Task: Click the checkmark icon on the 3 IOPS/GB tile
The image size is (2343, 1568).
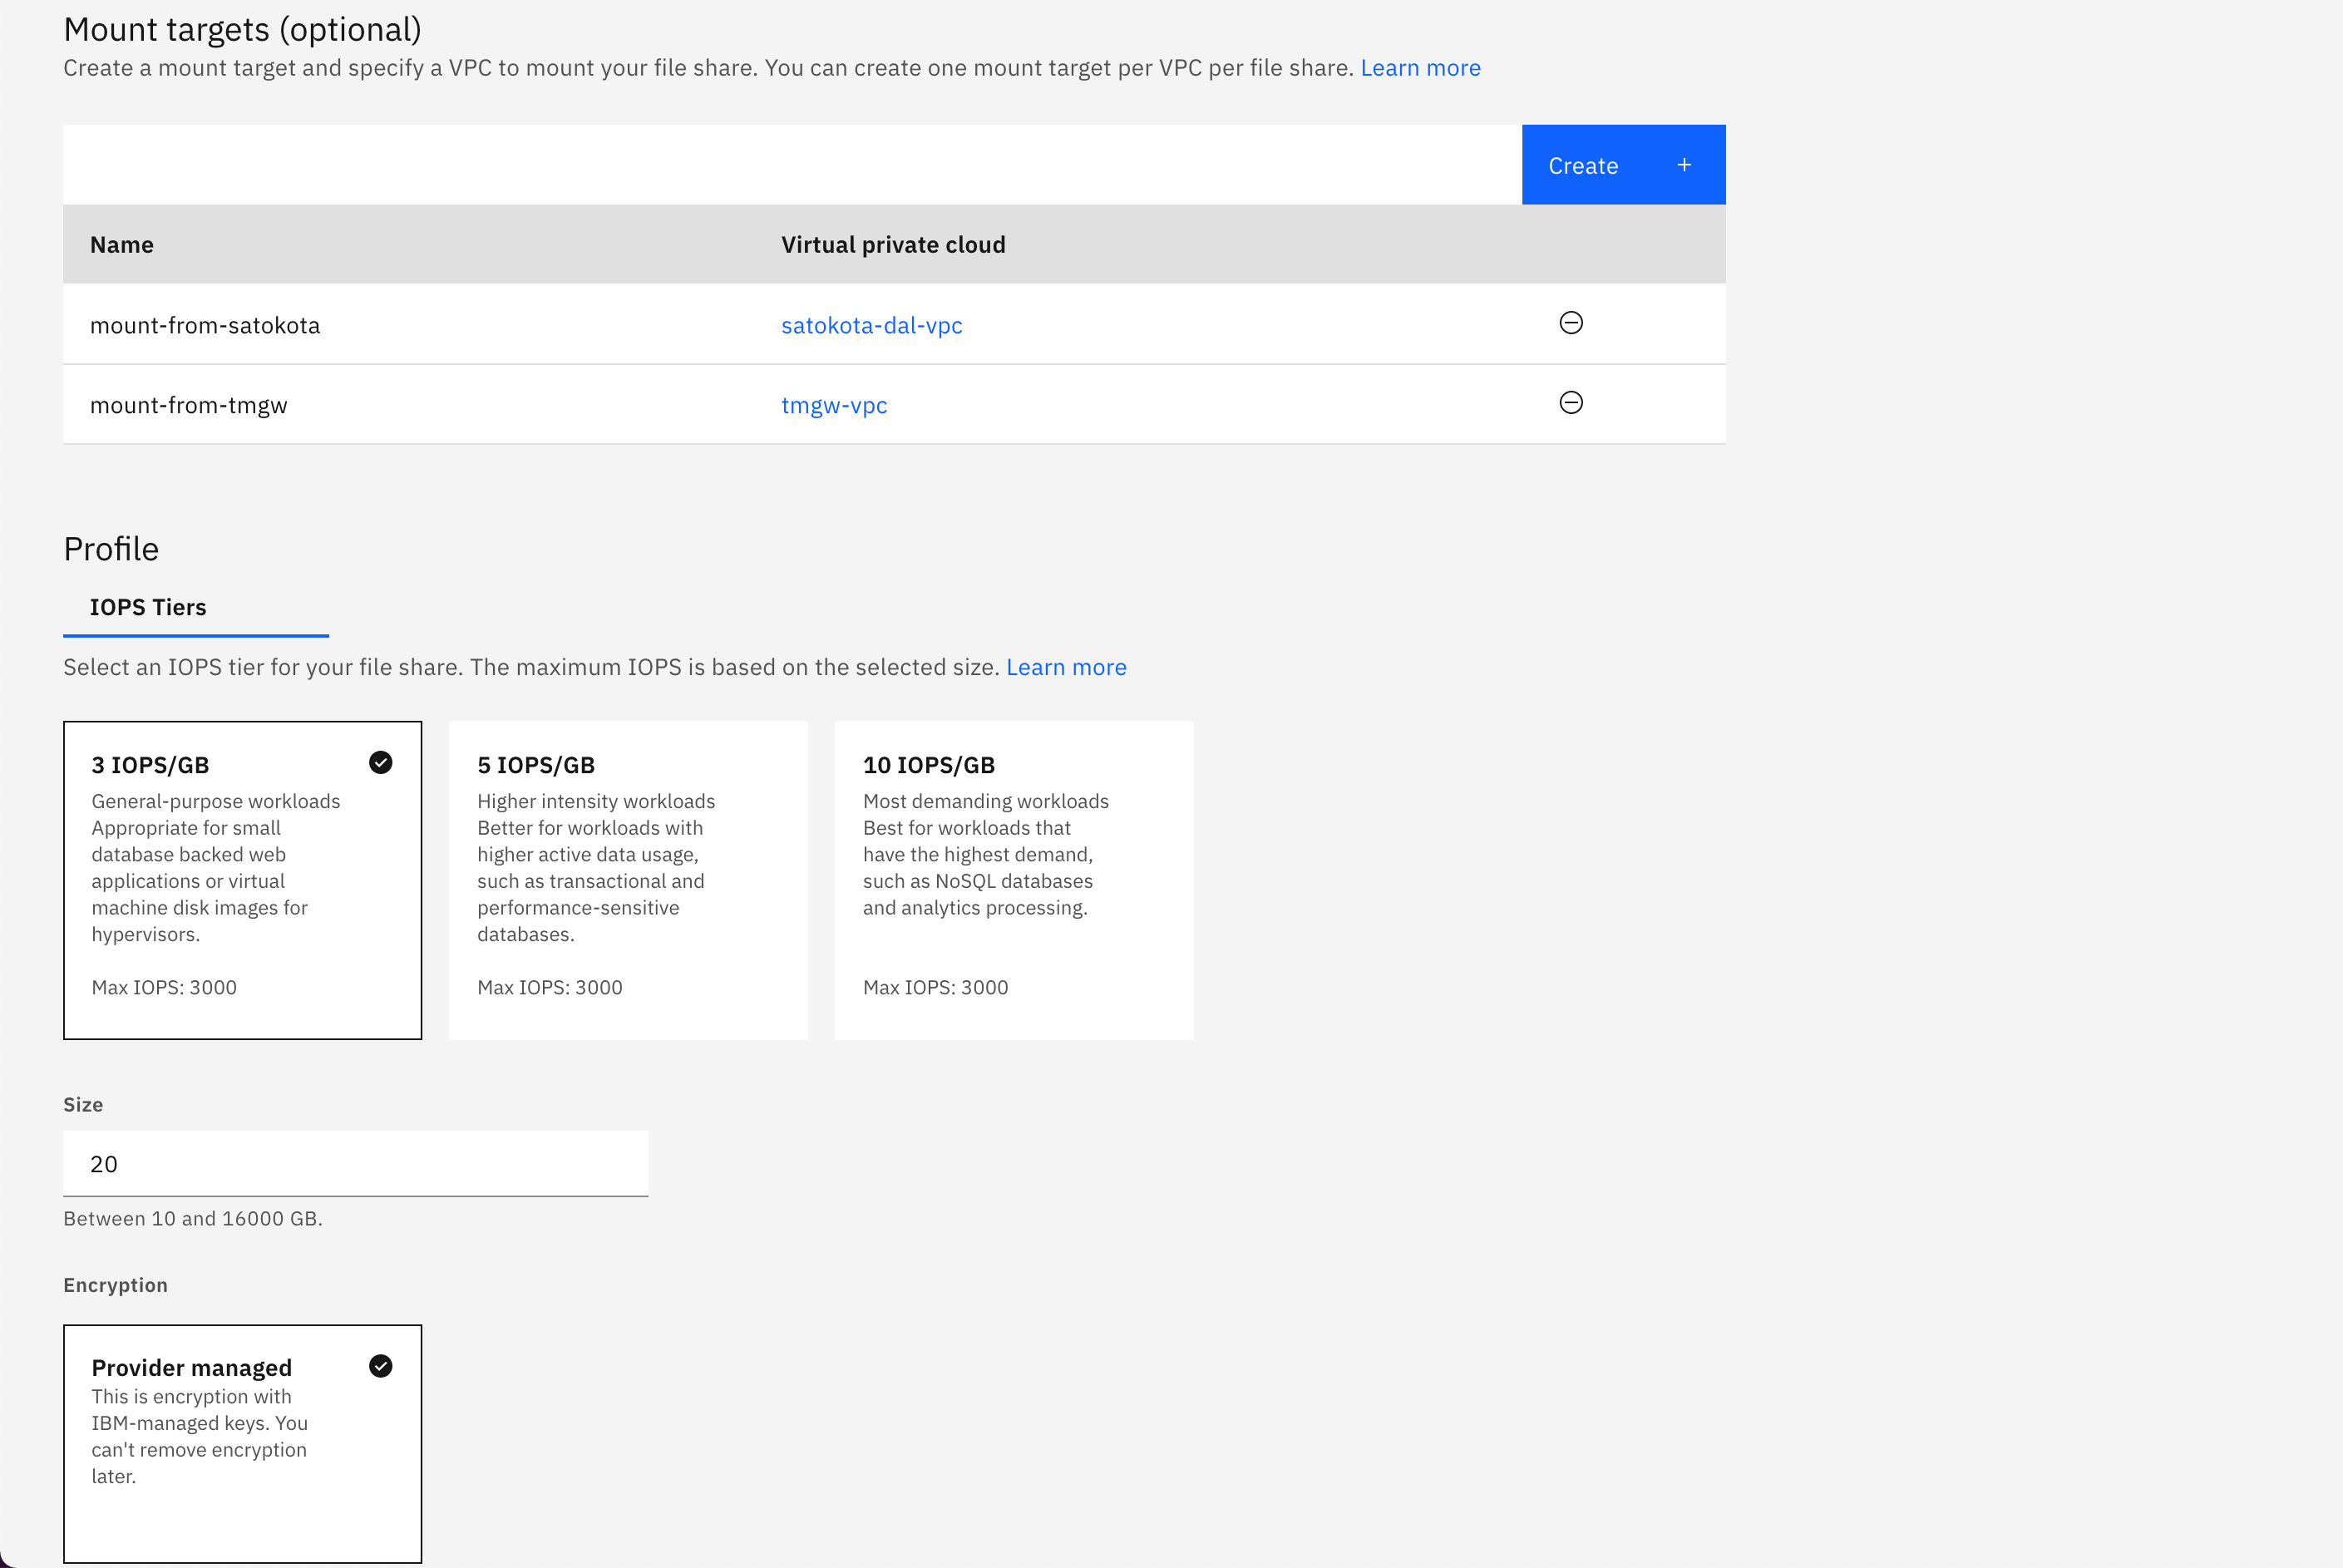Action: pyautogui.click(x=380, y=763)
